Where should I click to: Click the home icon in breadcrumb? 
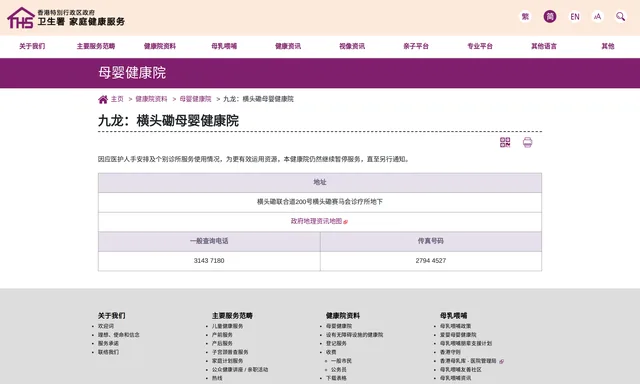coord(103,99)
